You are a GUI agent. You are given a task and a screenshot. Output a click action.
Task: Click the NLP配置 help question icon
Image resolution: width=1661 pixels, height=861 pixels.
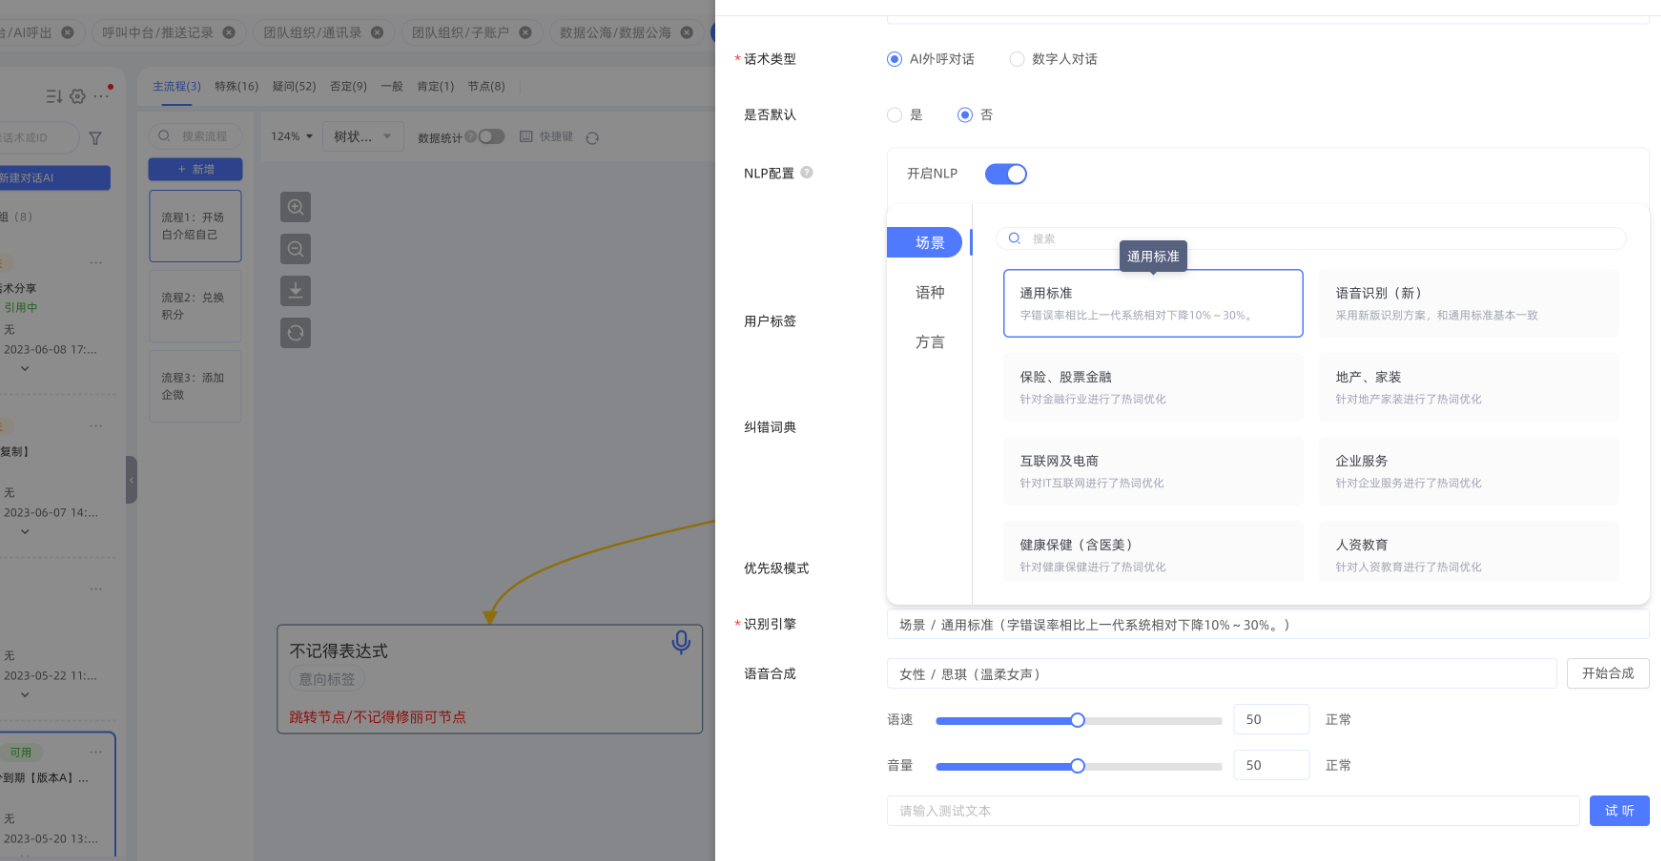[807, 172]
